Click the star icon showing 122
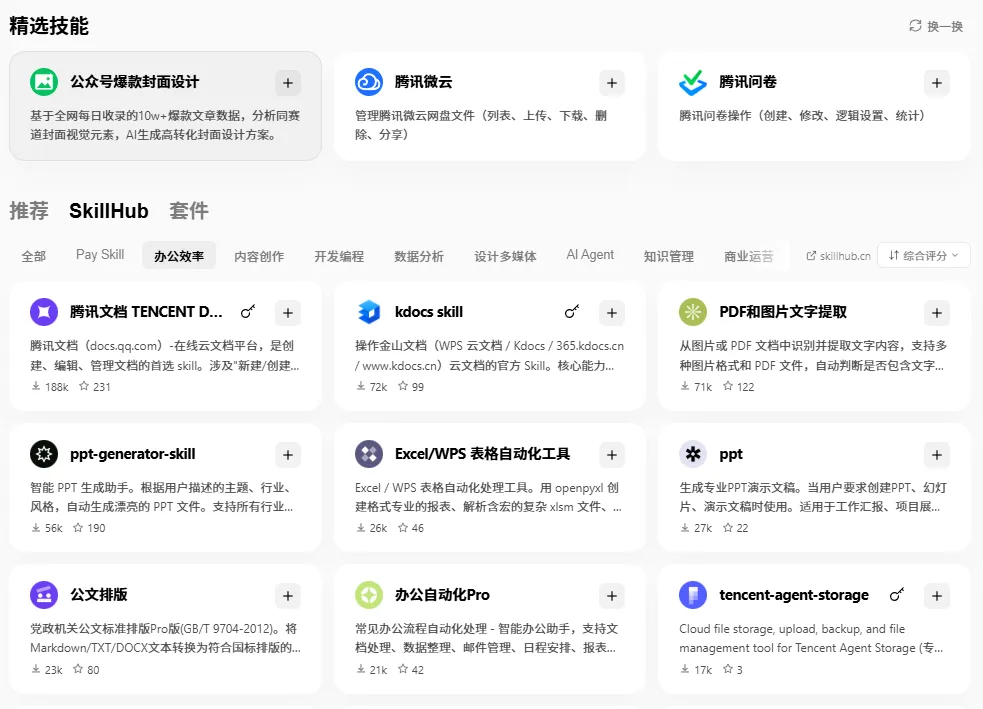 coord(728,386)
